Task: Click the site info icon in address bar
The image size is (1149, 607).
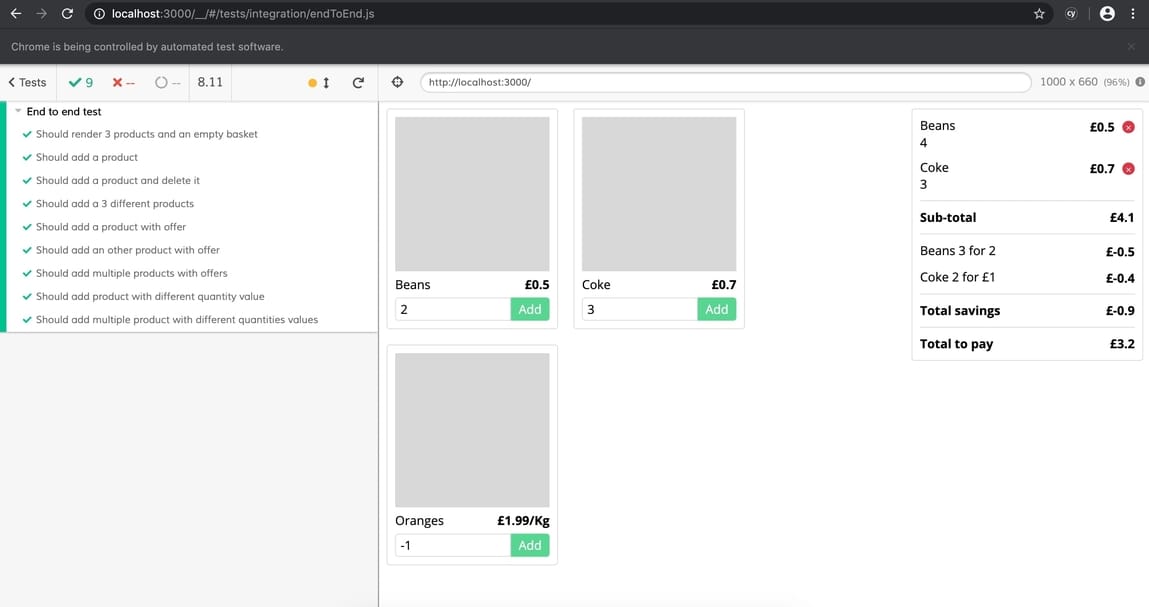Action: tap(99, 14)
